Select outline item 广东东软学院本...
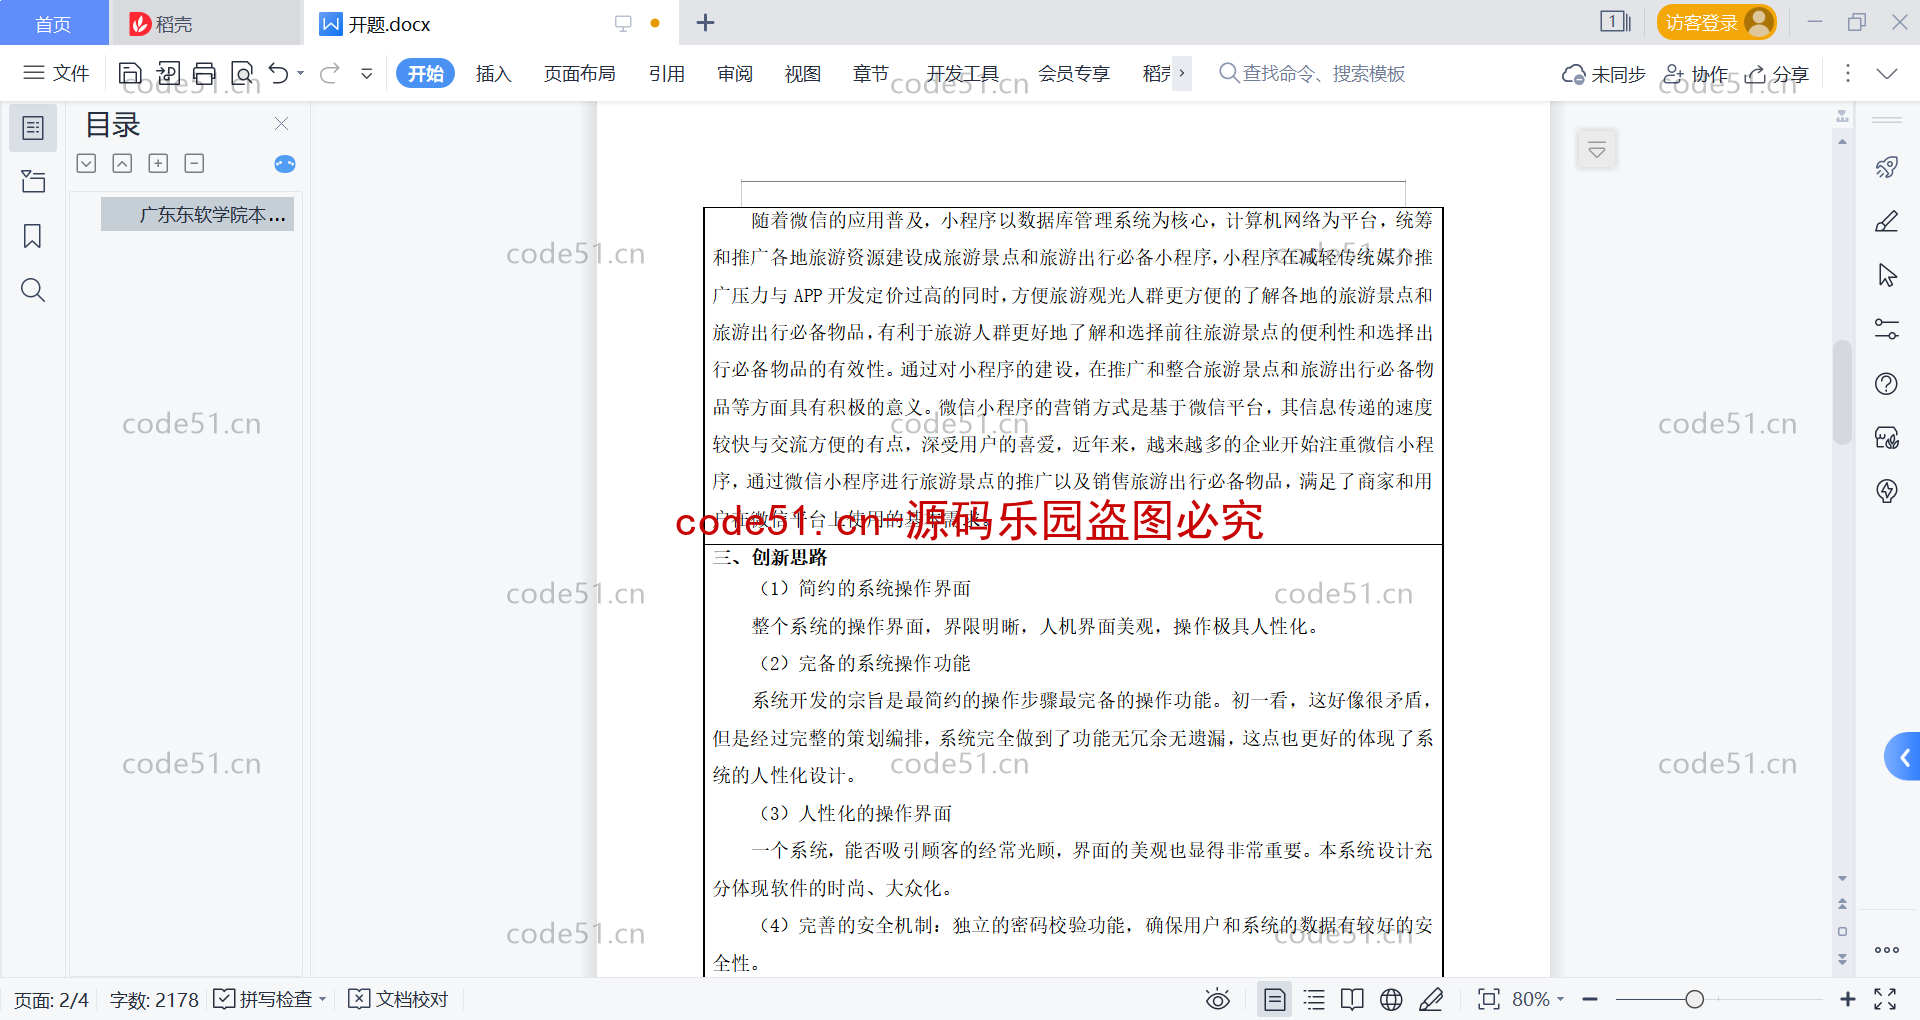 click(x=197, y=214)
